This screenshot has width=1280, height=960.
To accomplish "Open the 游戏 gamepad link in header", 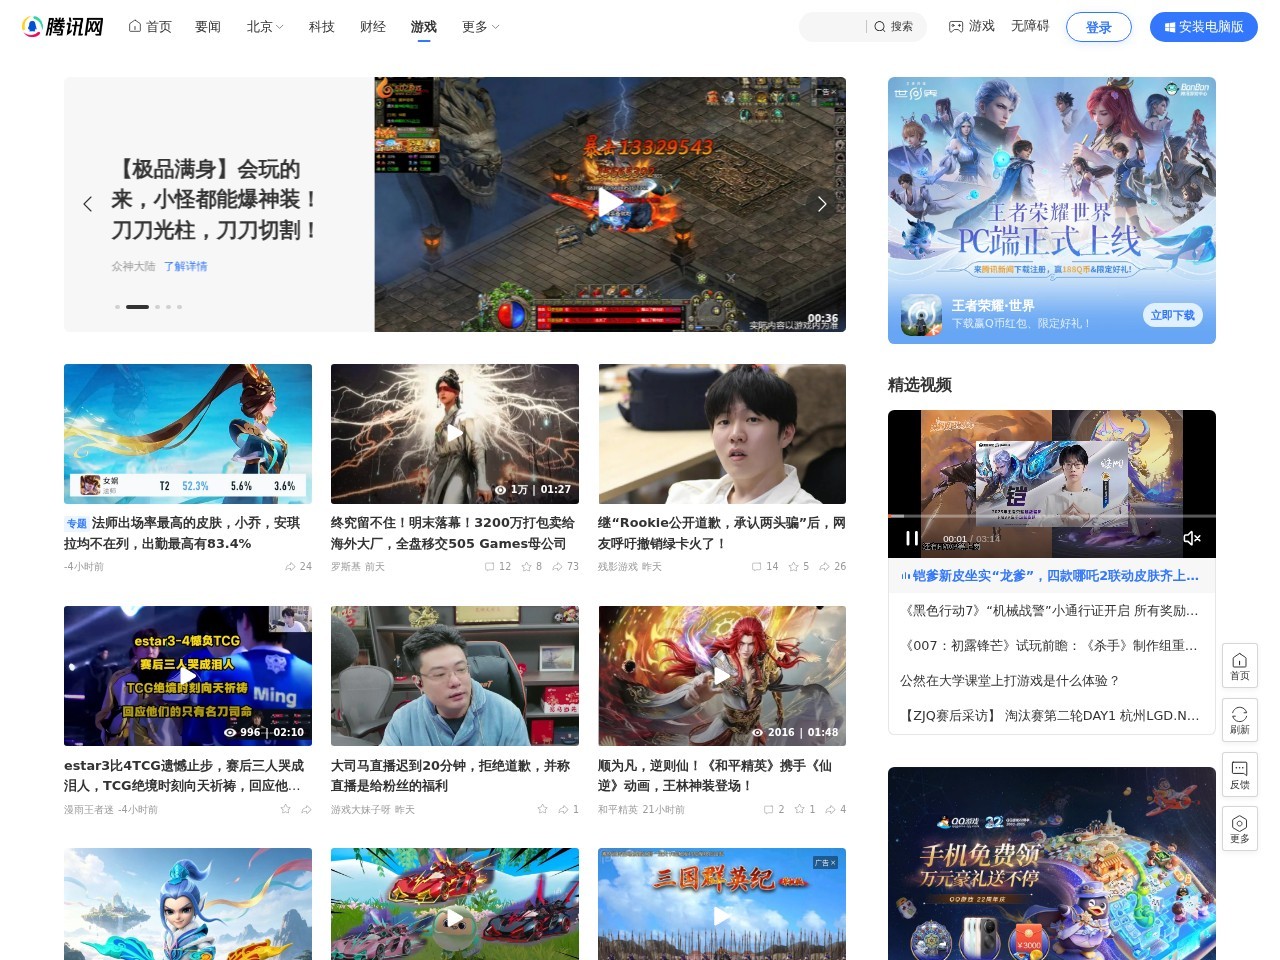I will pos(971,26).
